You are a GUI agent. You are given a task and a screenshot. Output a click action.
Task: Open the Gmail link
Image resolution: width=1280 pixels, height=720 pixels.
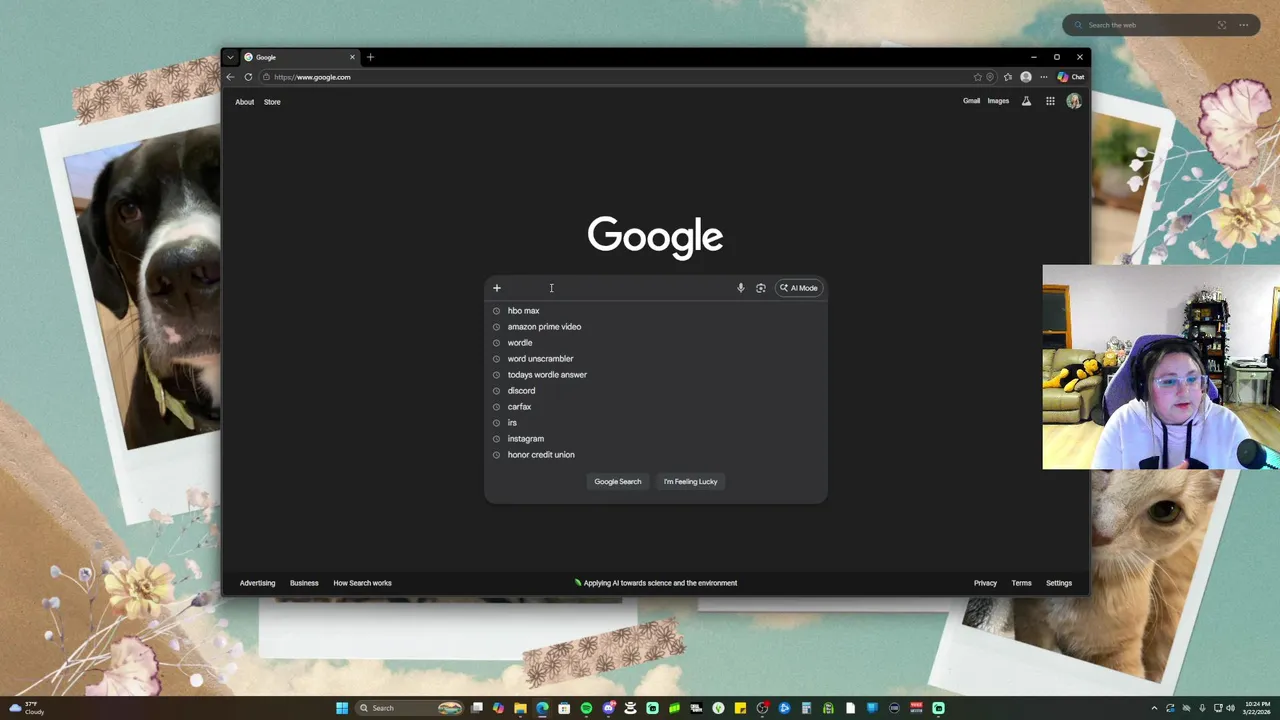(x=971, y=101)
